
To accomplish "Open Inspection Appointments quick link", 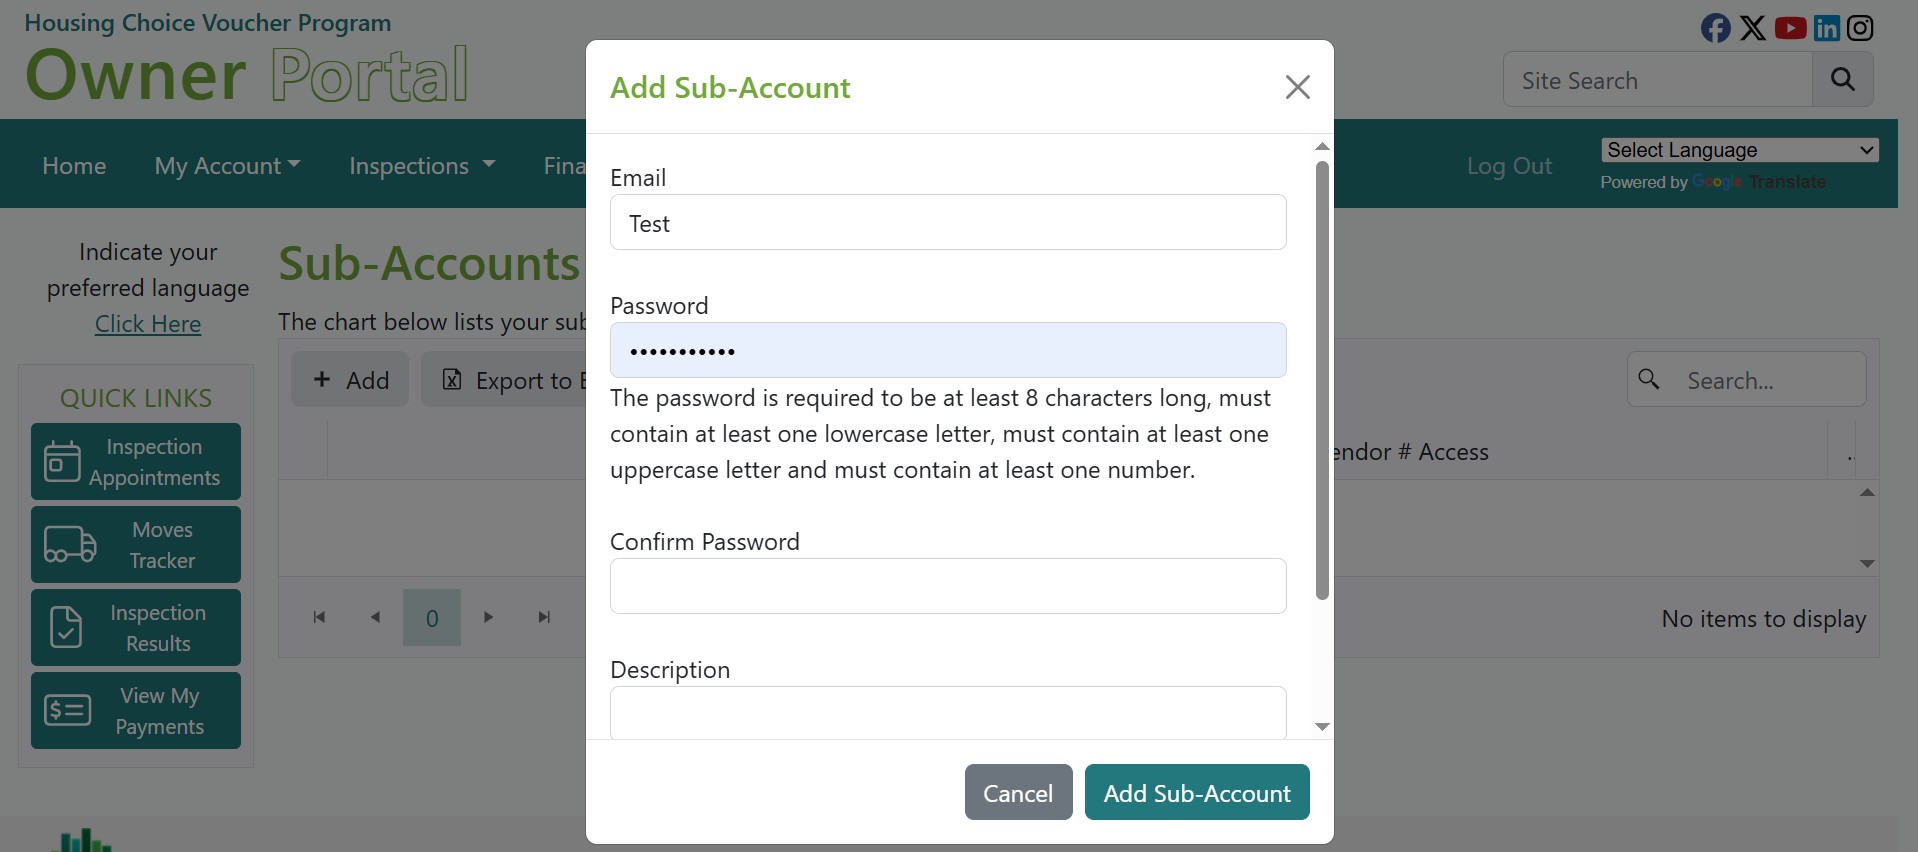I will pyautogui.click(x=136, y=461).
